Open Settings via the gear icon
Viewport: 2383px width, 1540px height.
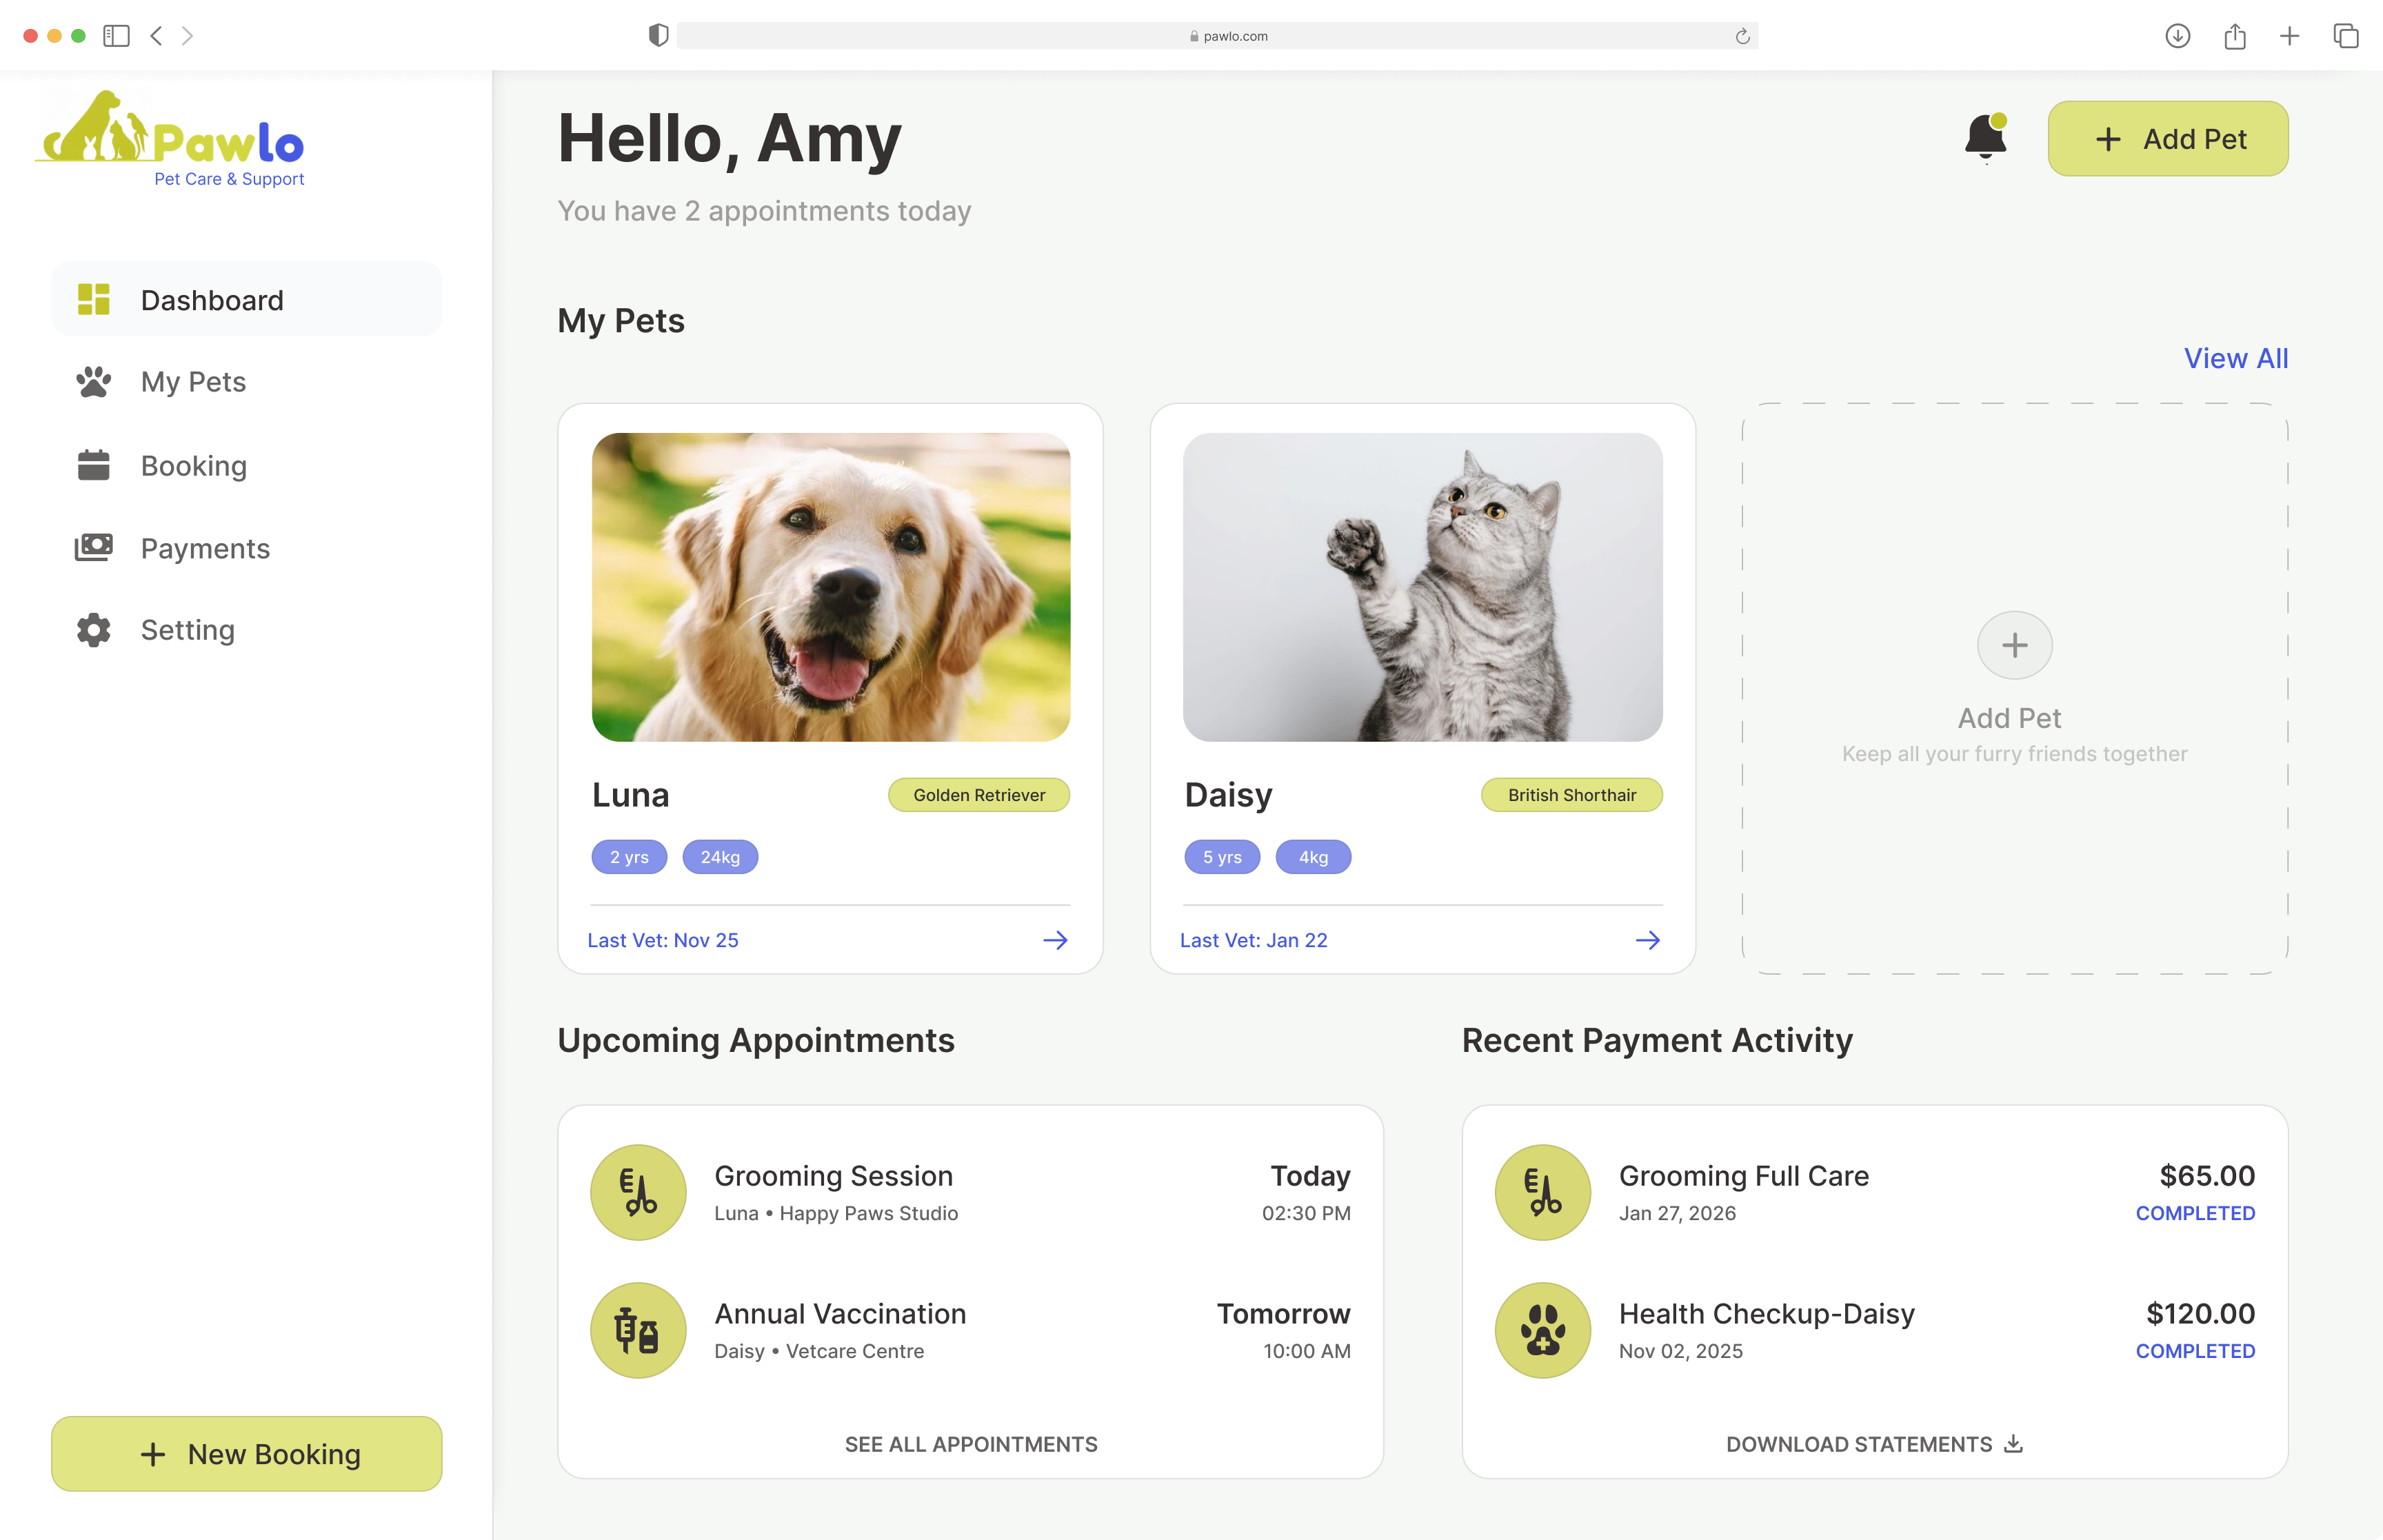[x=93, y=630]
